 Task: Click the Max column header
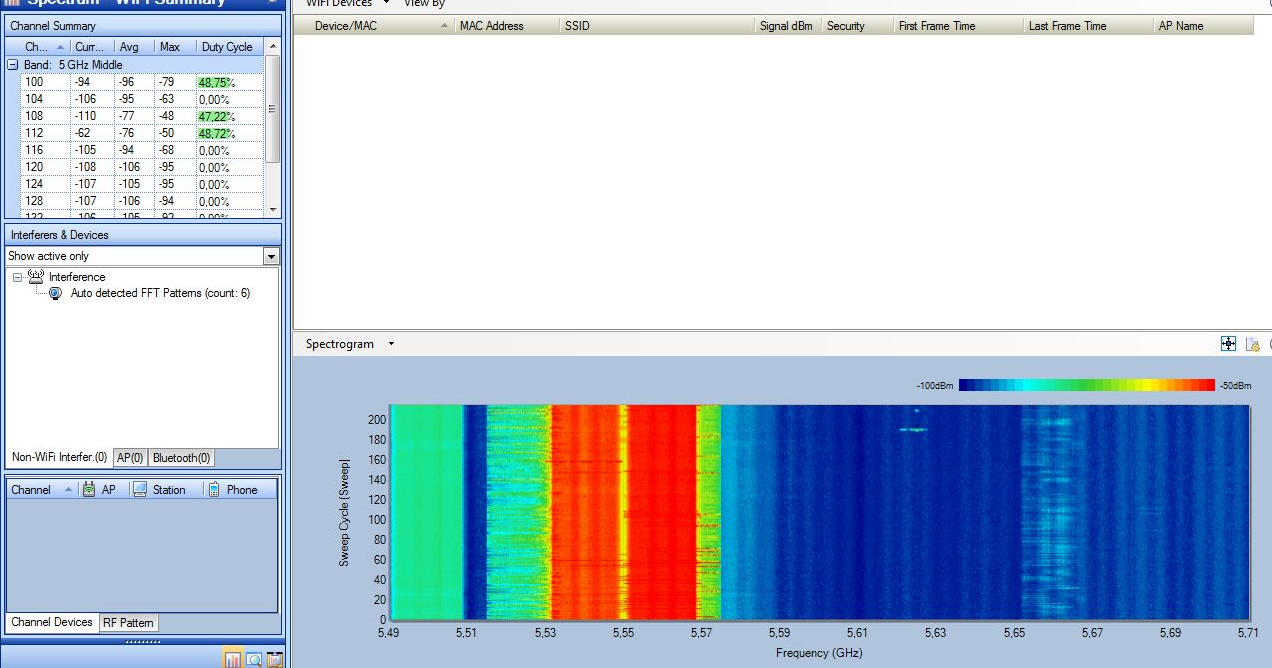[174, 47]
